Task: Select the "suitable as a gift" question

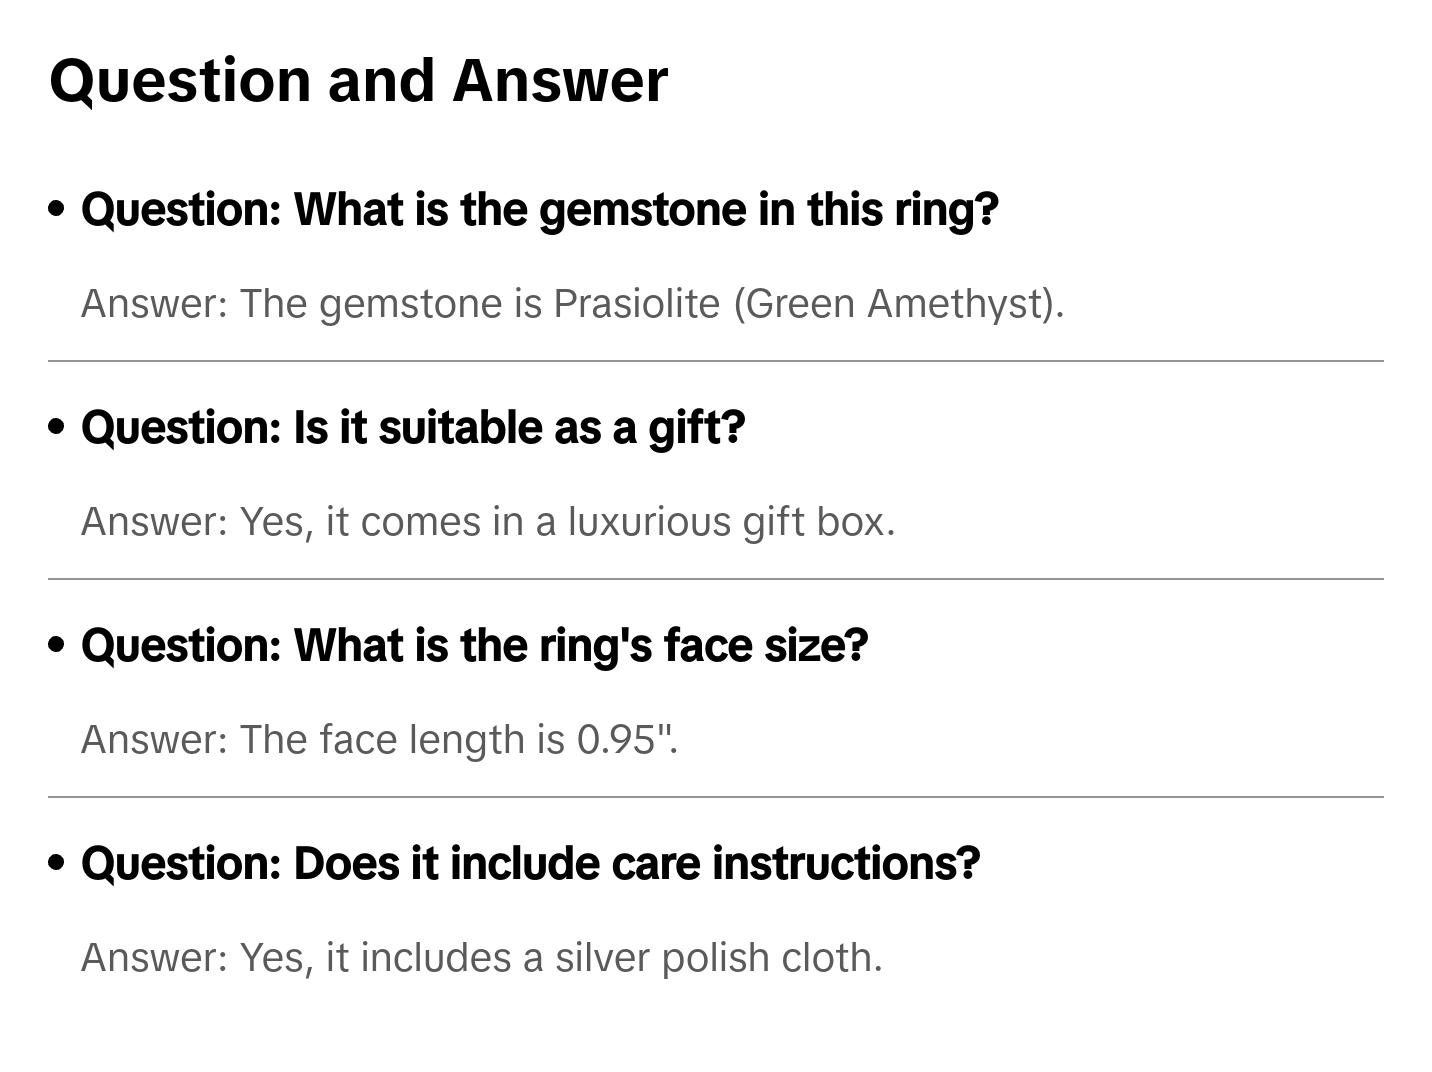Action: pyautogui.click(x=413, y=428)
